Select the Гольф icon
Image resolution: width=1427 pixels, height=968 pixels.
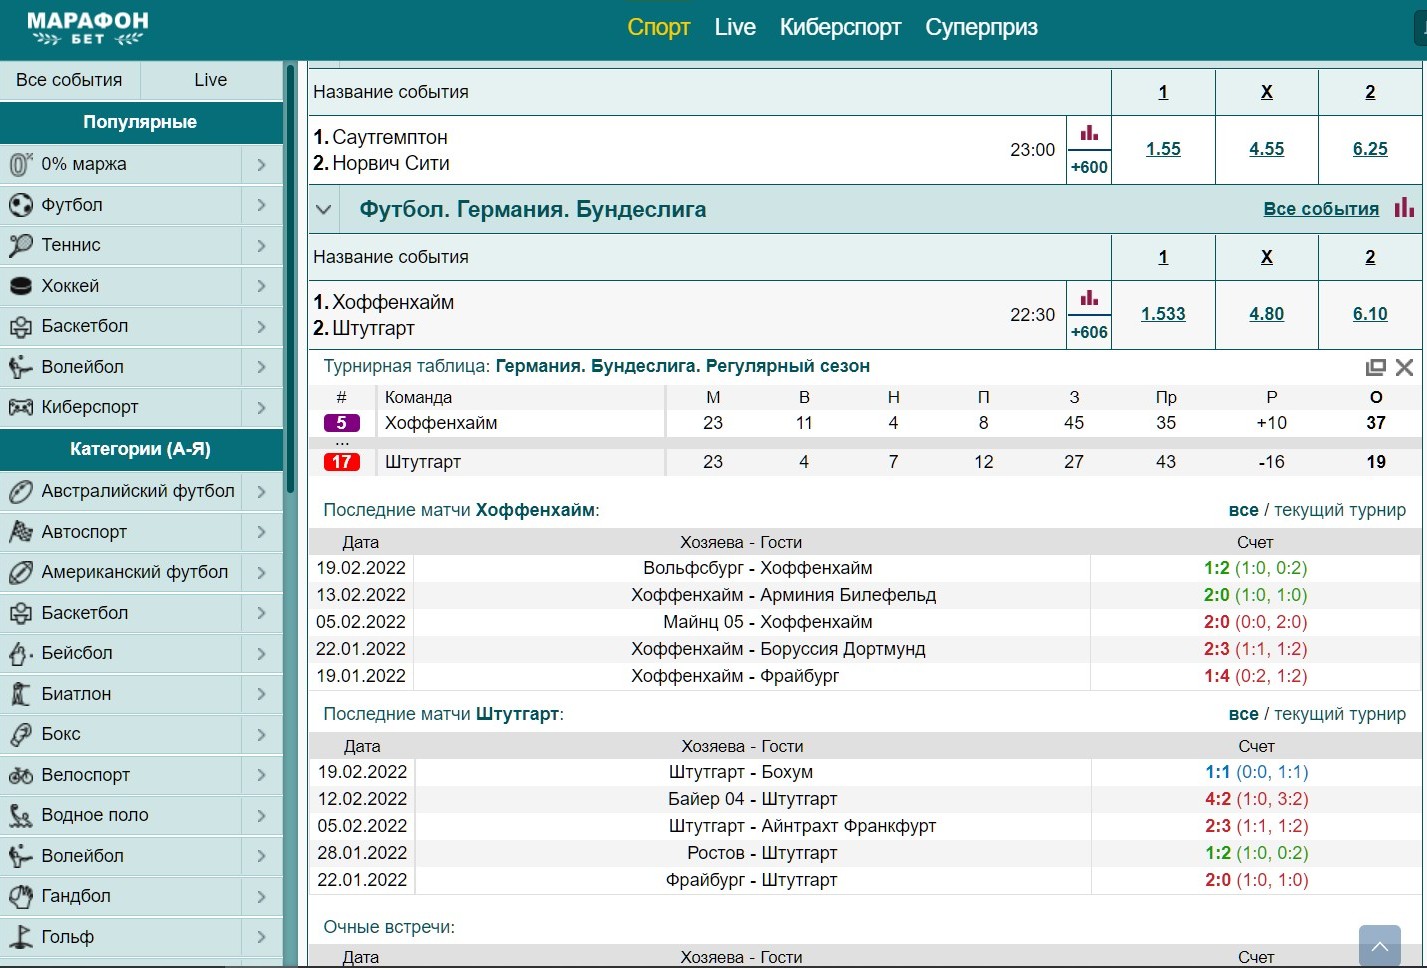pyautogui.click(x=20, y=937)
